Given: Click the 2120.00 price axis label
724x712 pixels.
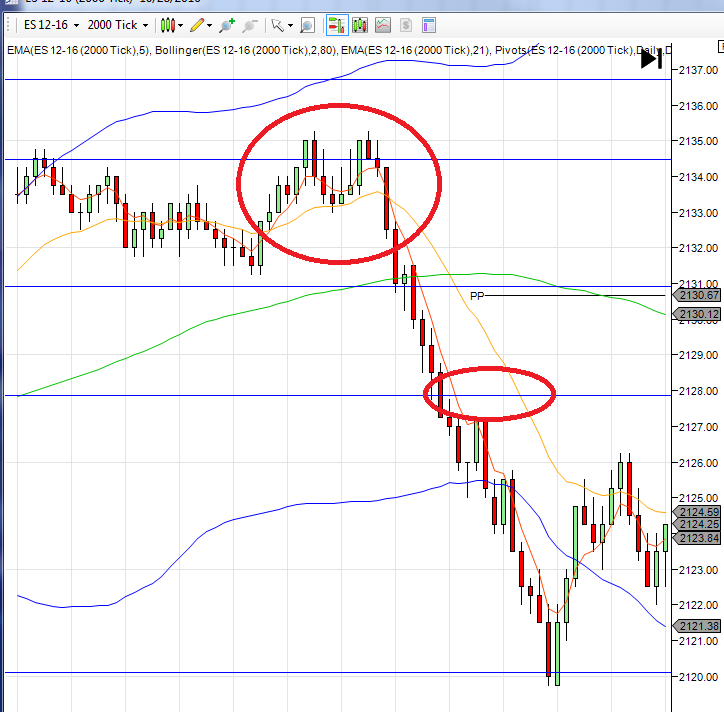Looking at the screenshot, I should 698,677.
